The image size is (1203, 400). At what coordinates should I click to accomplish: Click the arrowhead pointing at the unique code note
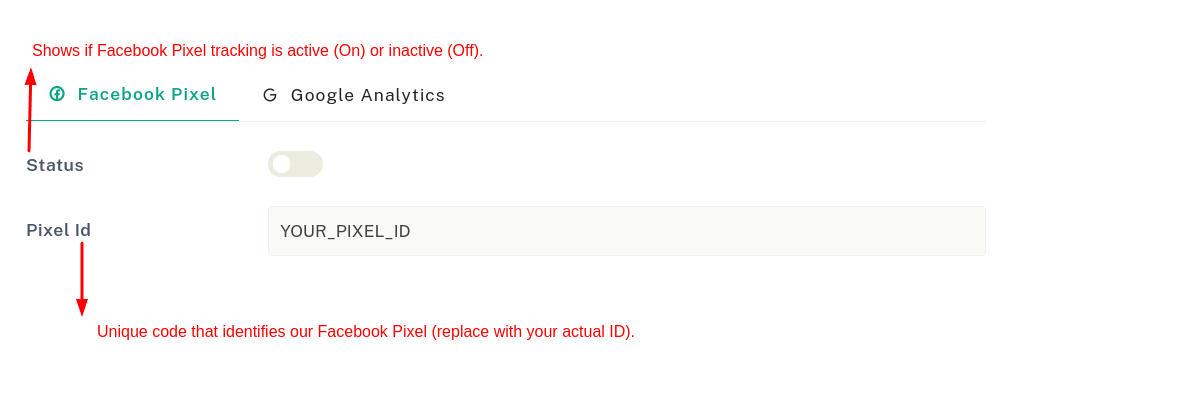click(82, 308)
